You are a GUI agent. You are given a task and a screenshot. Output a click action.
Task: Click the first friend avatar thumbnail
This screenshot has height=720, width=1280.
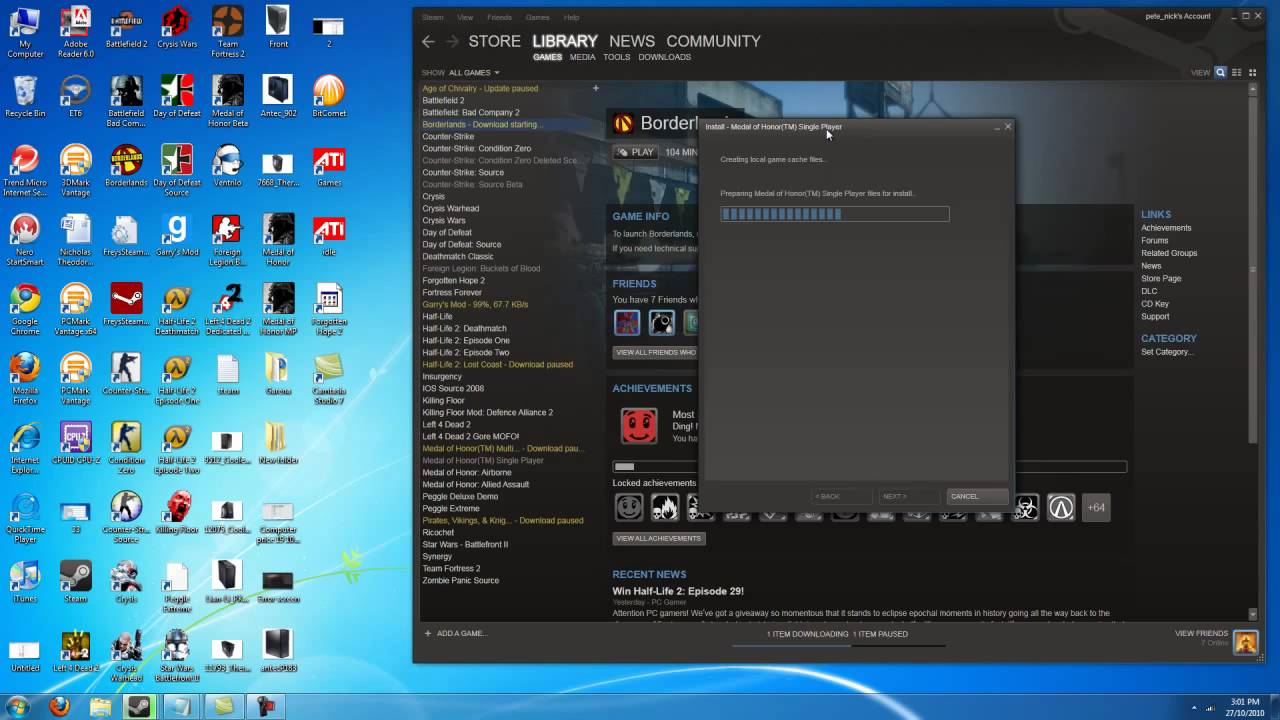(x=627, y=322)
